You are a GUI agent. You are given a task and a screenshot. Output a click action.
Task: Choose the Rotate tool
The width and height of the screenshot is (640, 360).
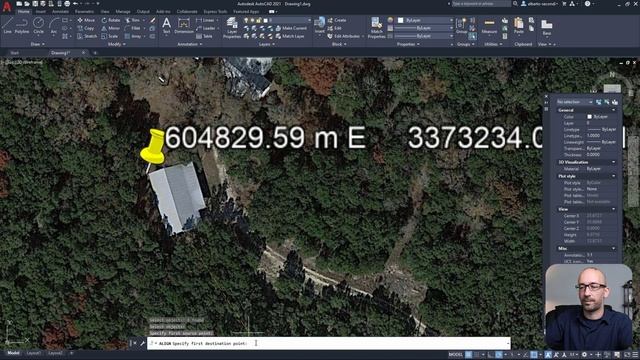[x=111, y=20]
